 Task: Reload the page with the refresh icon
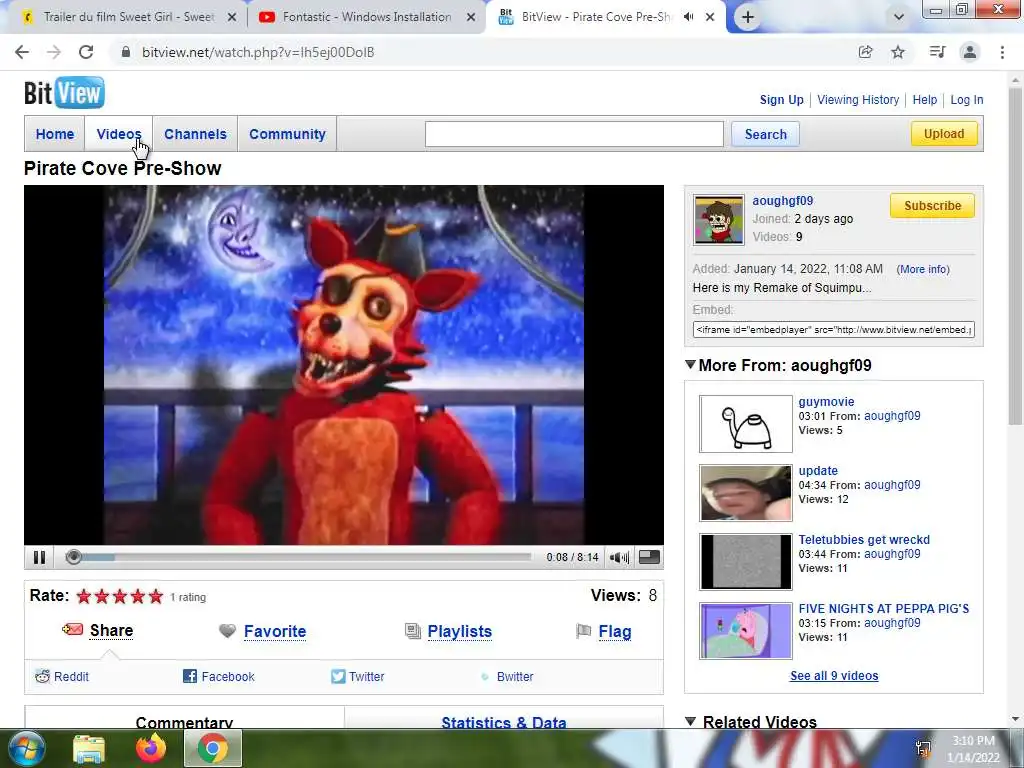[86, 52]
